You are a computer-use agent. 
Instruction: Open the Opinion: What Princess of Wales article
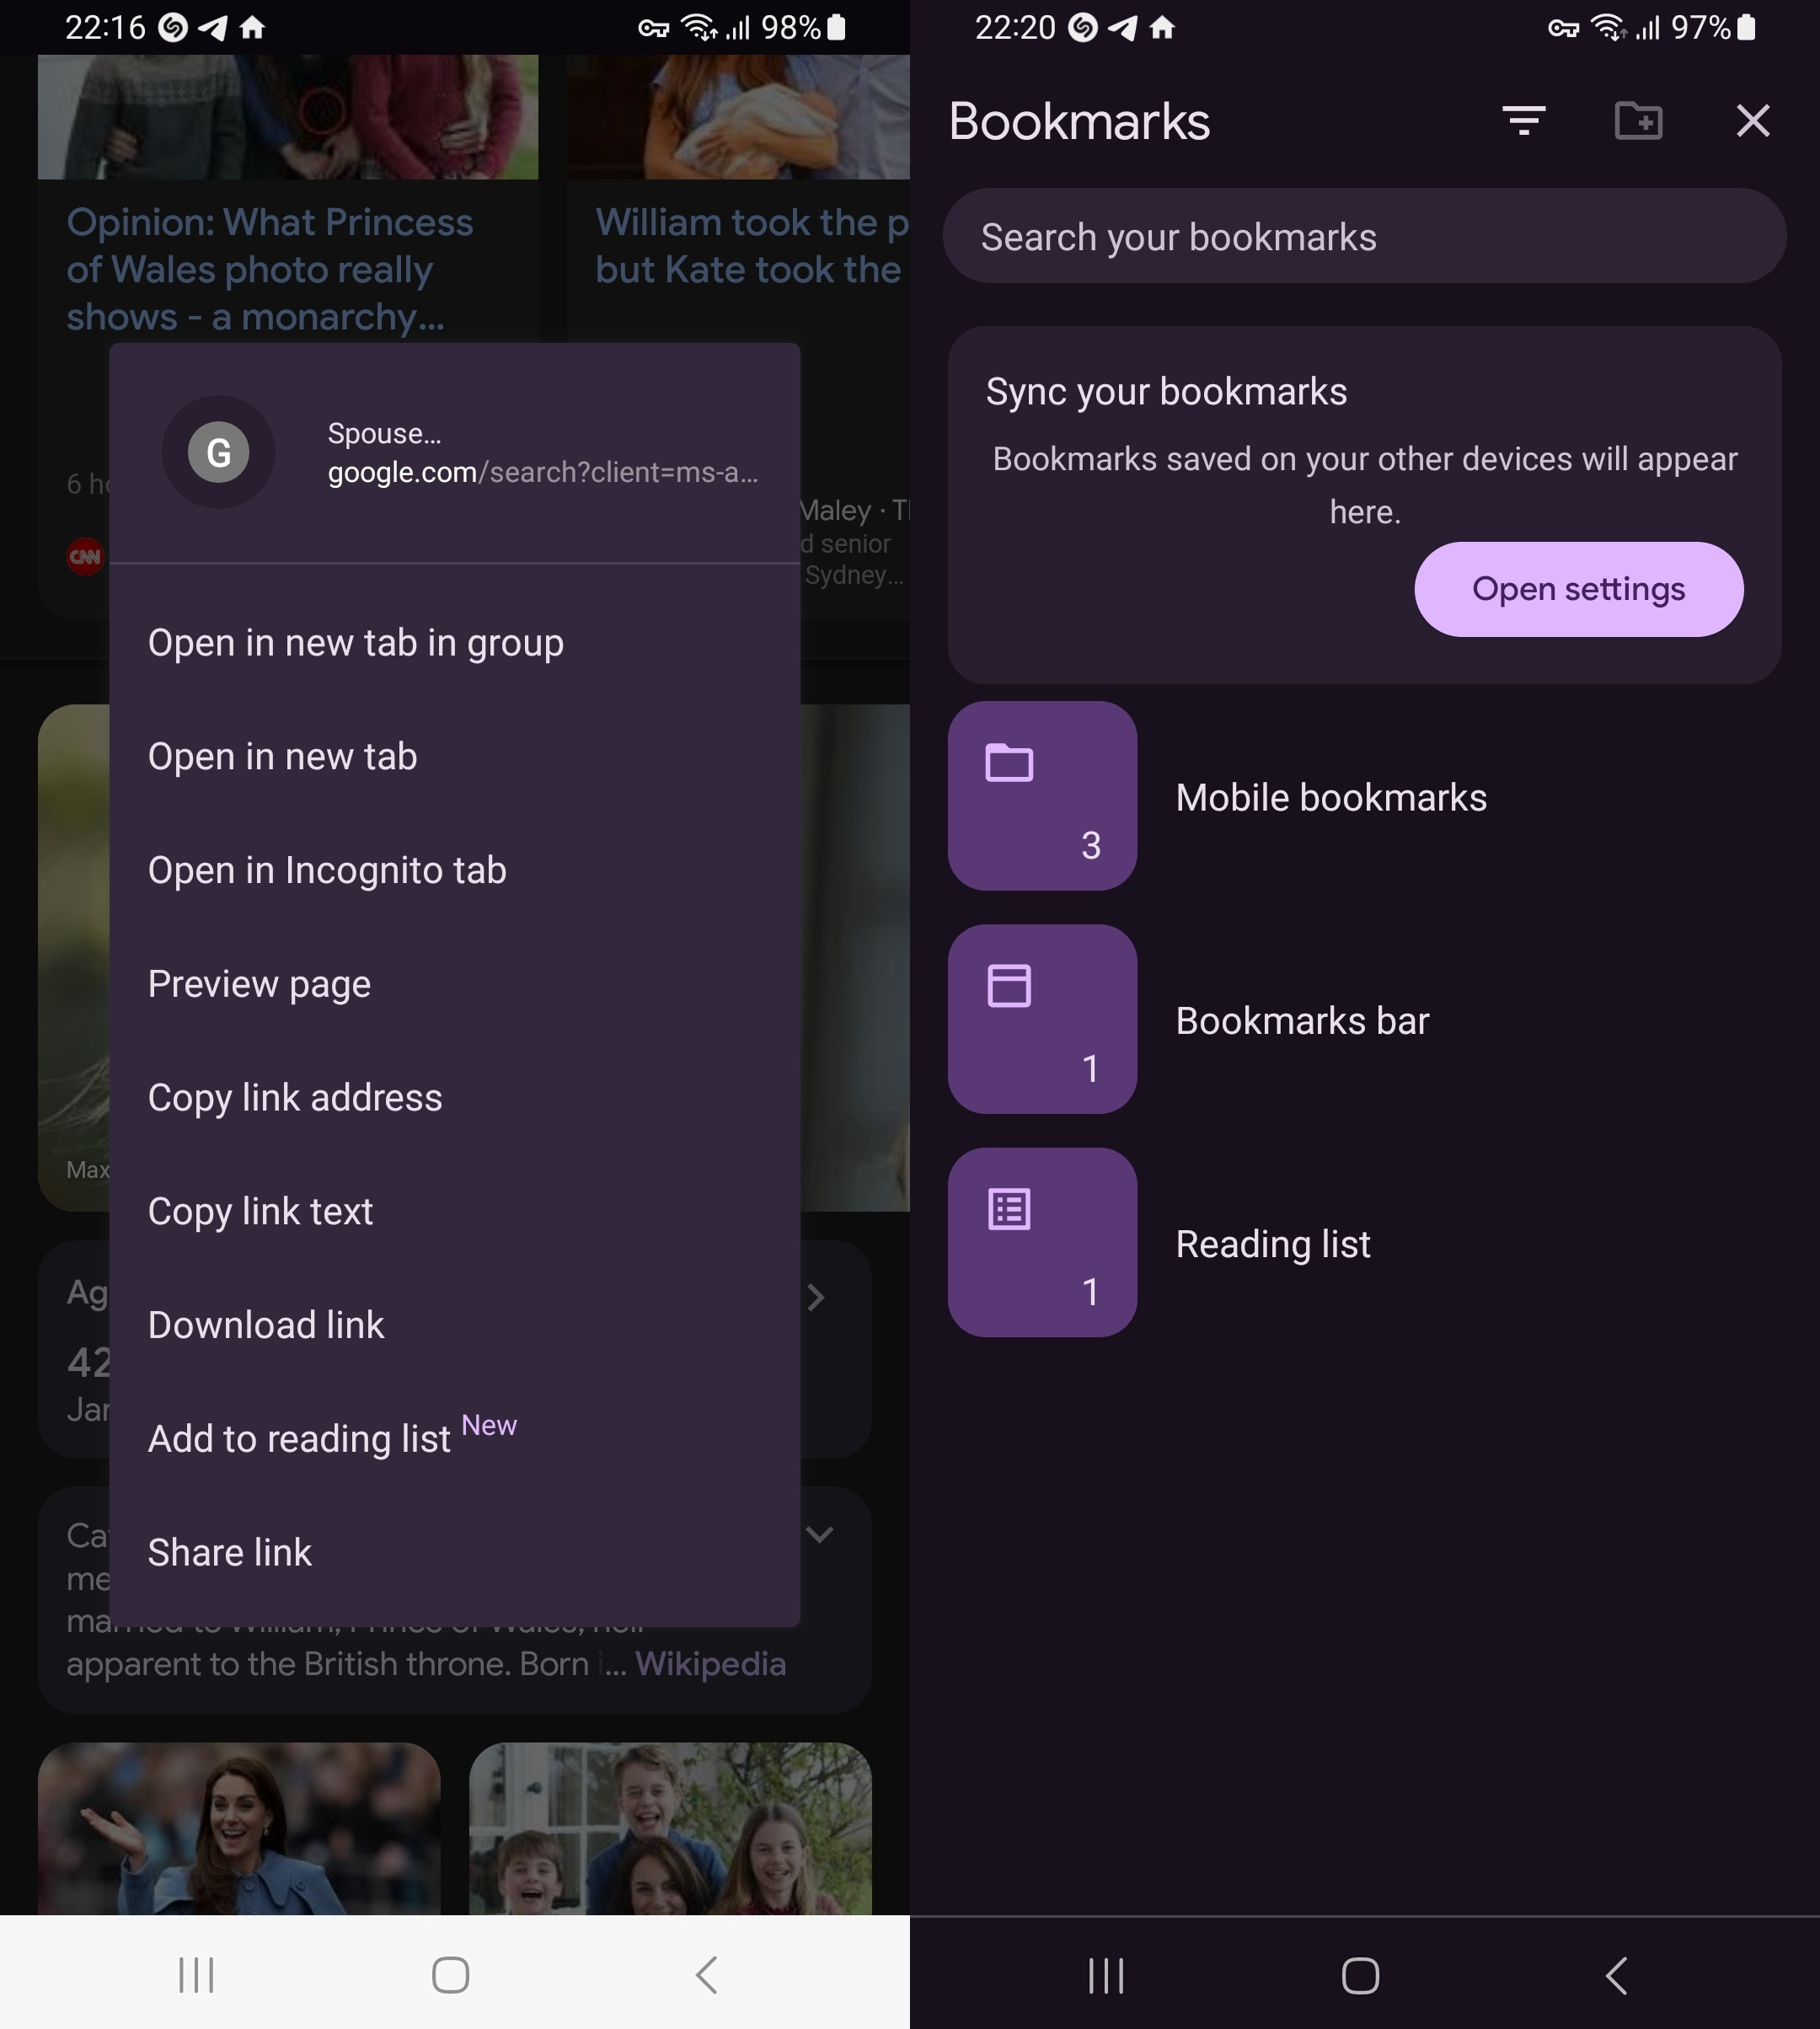tap(269, 269)
